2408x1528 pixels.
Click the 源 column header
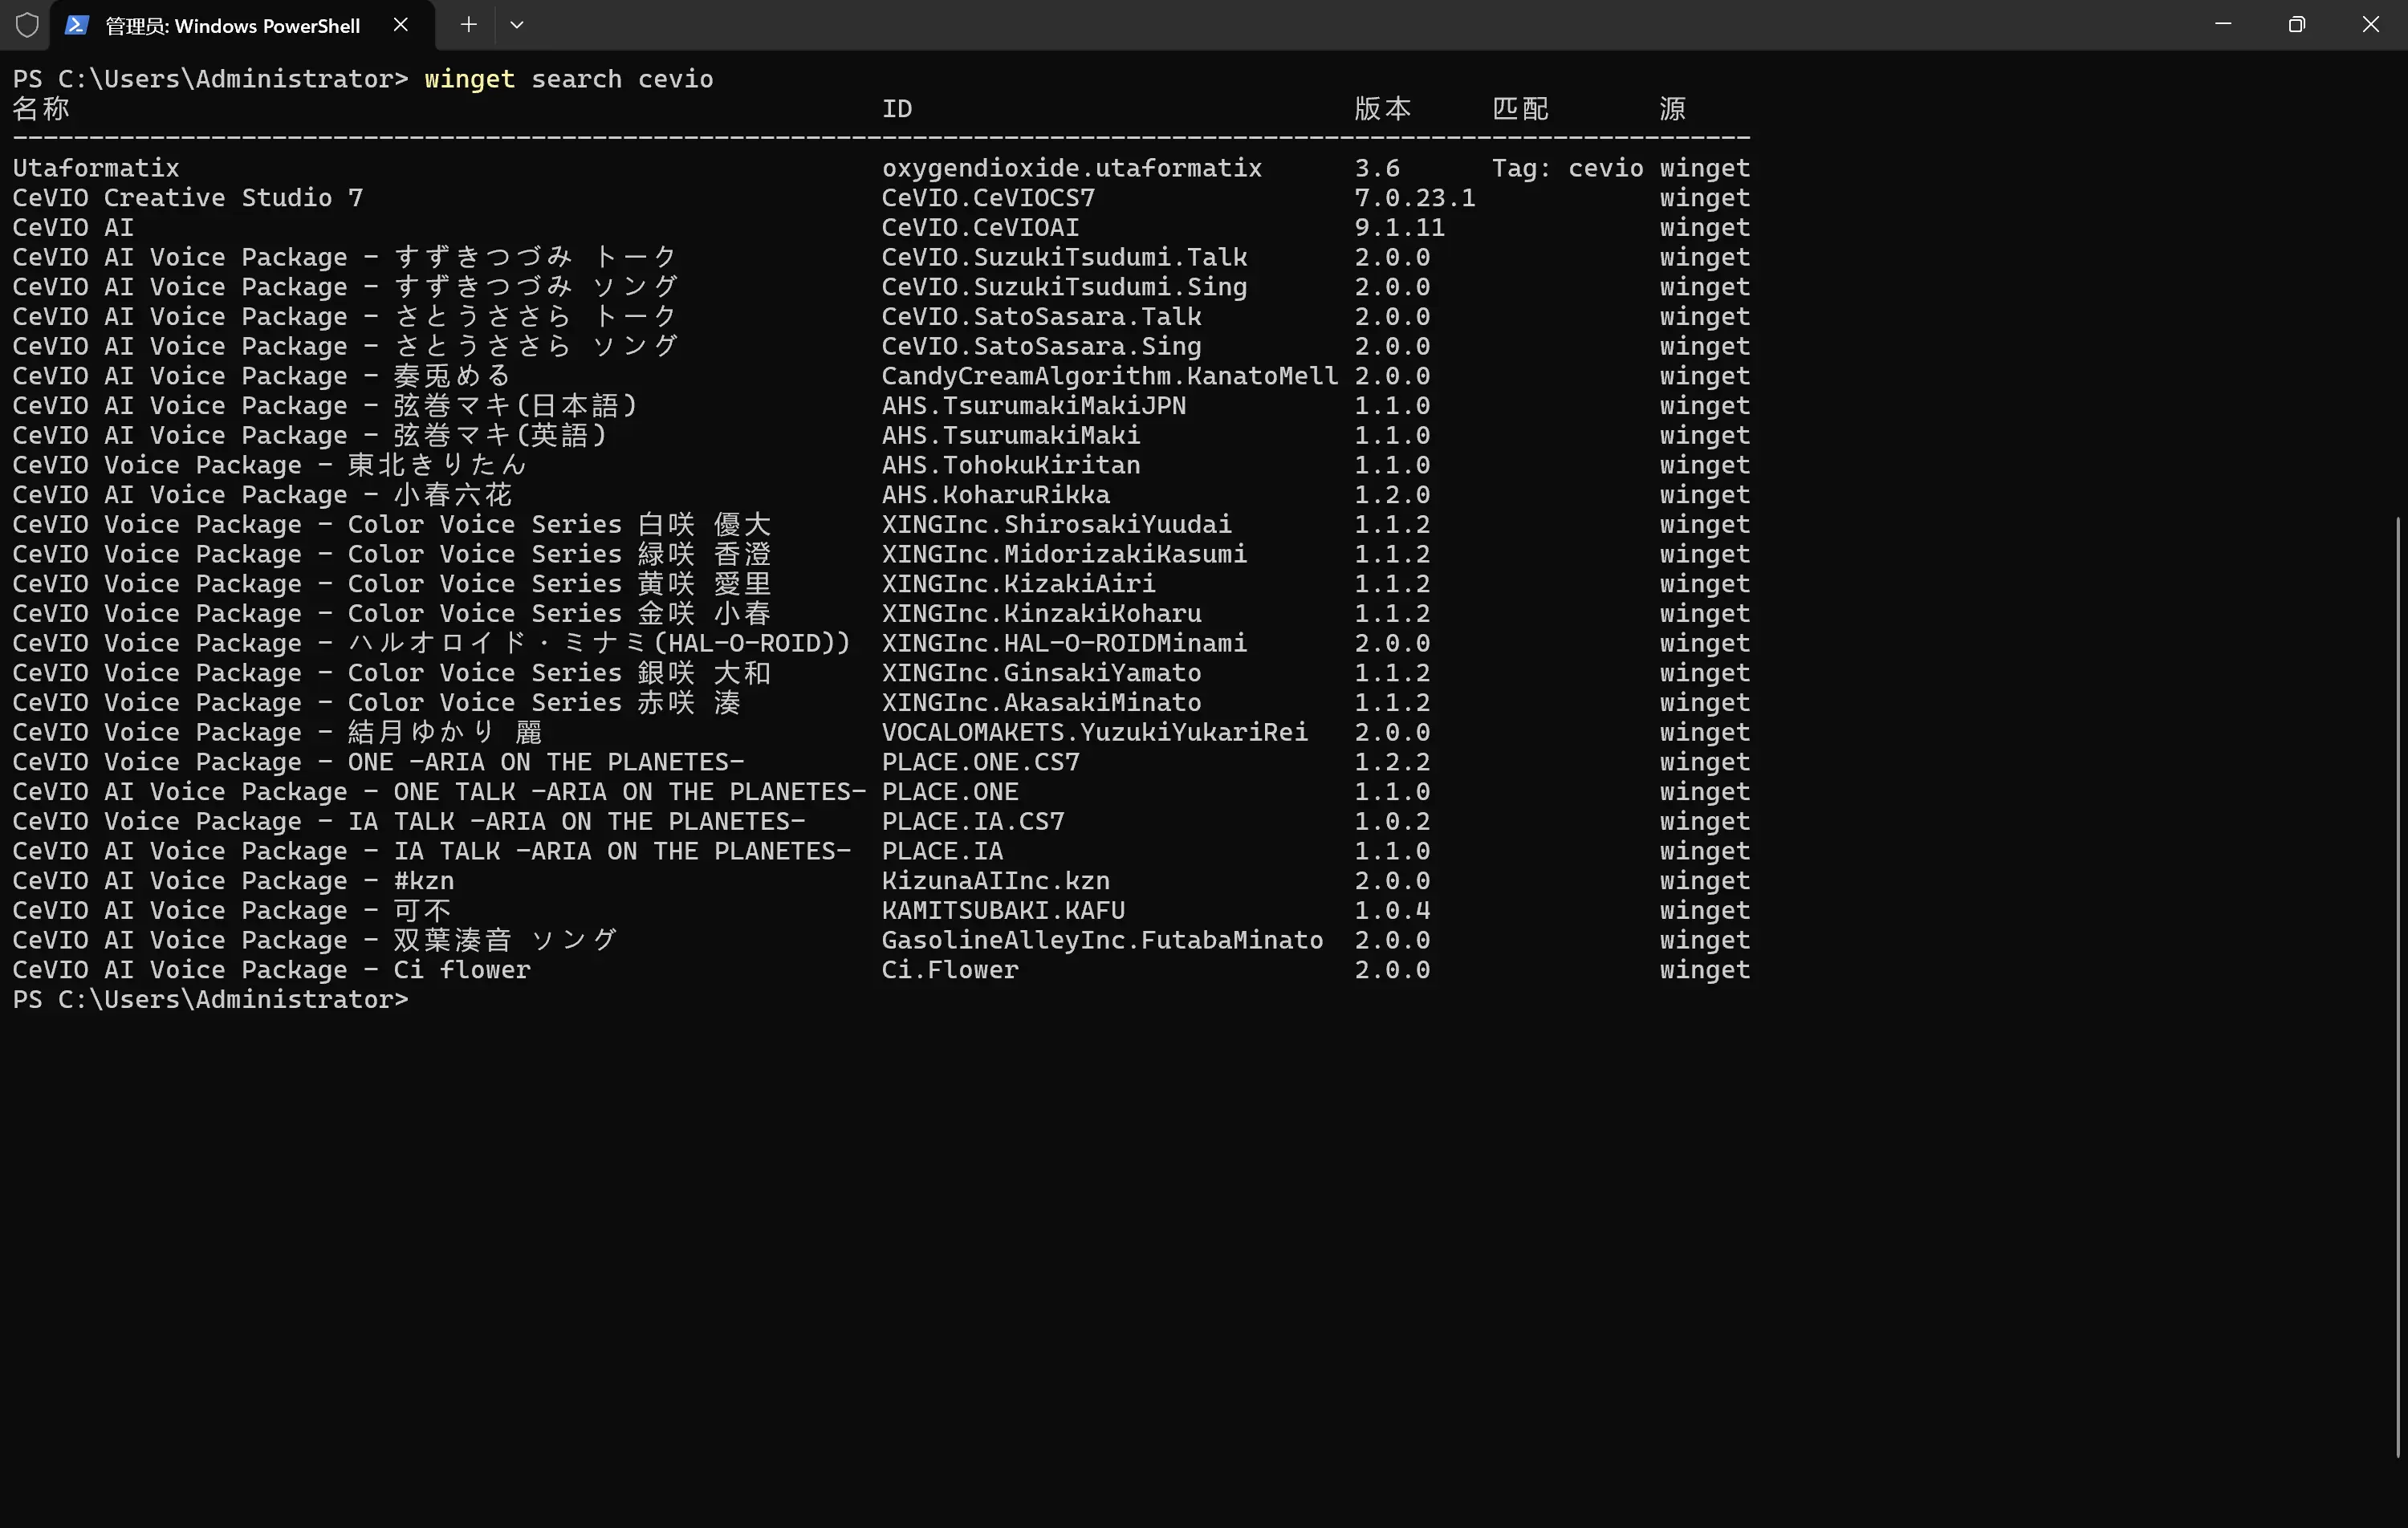coord(1673,108)
